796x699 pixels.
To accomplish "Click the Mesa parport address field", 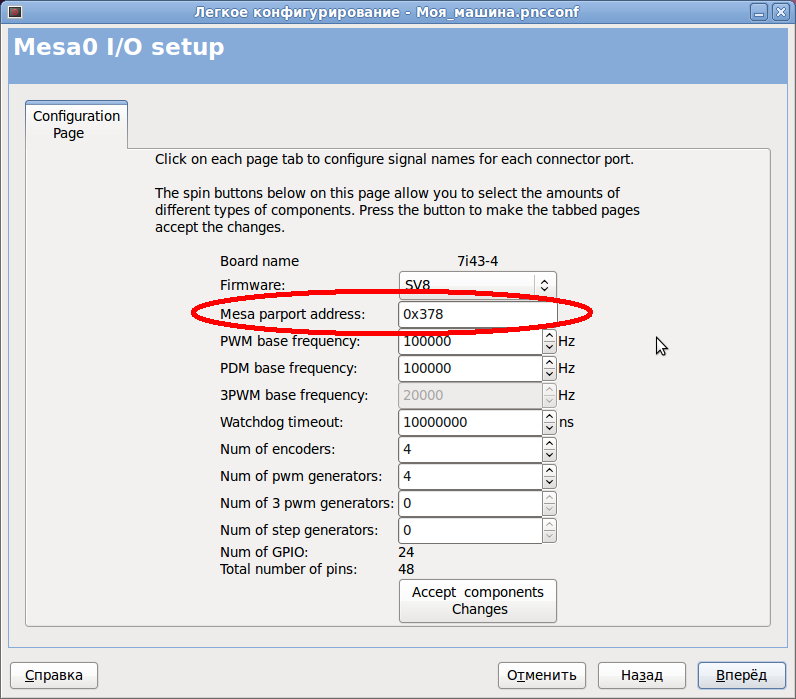I will tap(476, 314).
